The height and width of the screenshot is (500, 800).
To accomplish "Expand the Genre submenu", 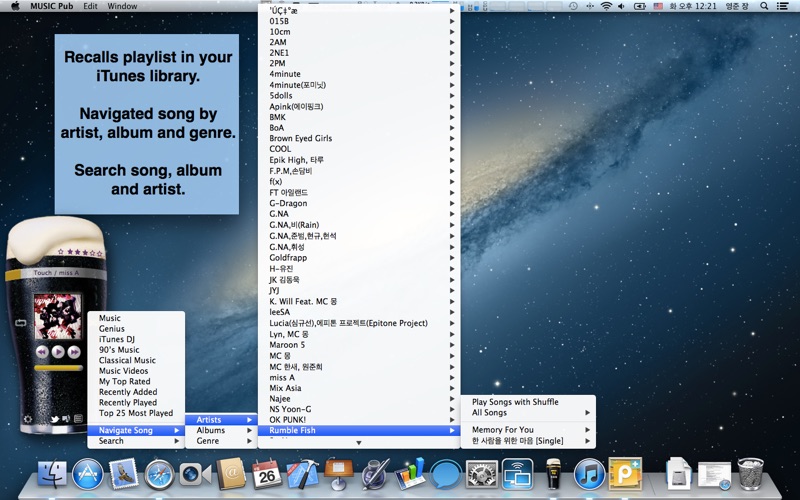I will 221,441.
